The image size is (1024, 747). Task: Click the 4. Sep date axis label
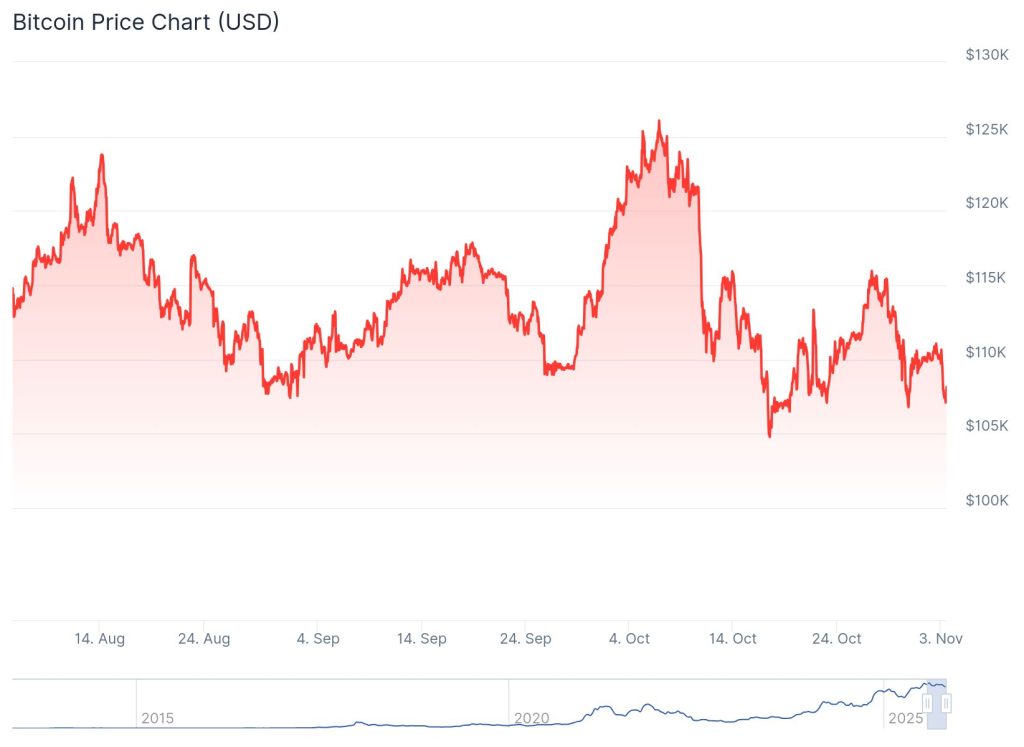coord(318,639)
